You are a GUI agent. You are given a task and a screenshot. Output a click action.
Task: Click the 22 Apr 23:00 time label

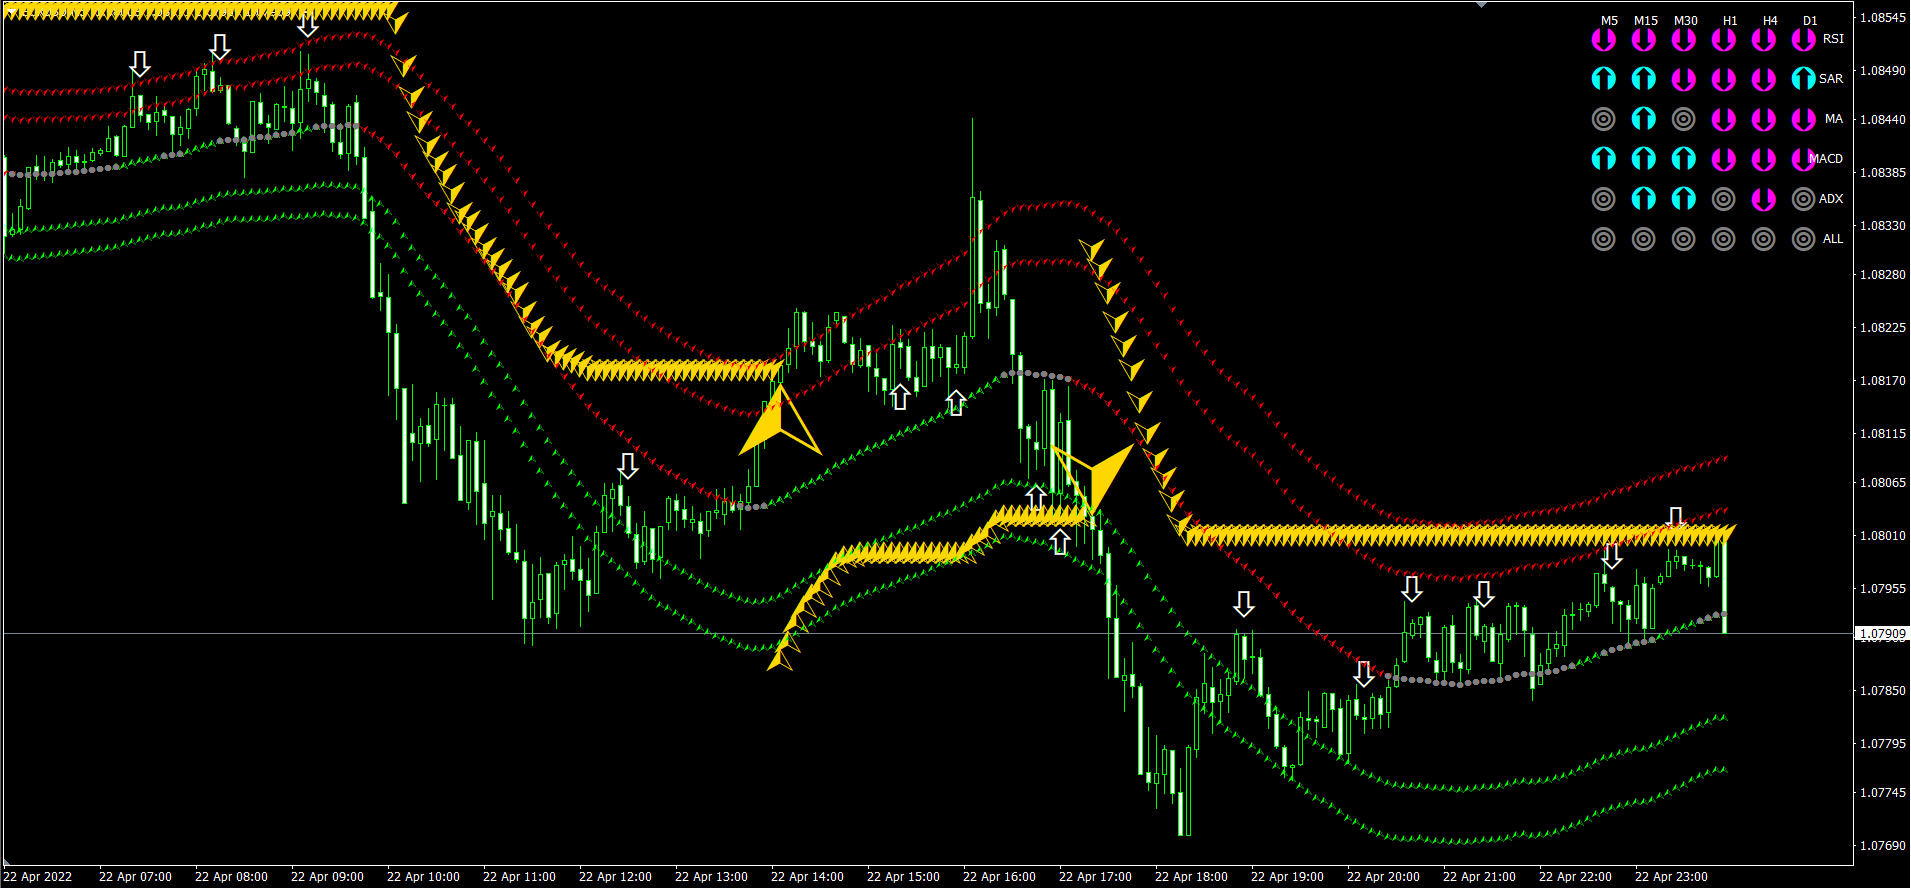coord(1671,877)
